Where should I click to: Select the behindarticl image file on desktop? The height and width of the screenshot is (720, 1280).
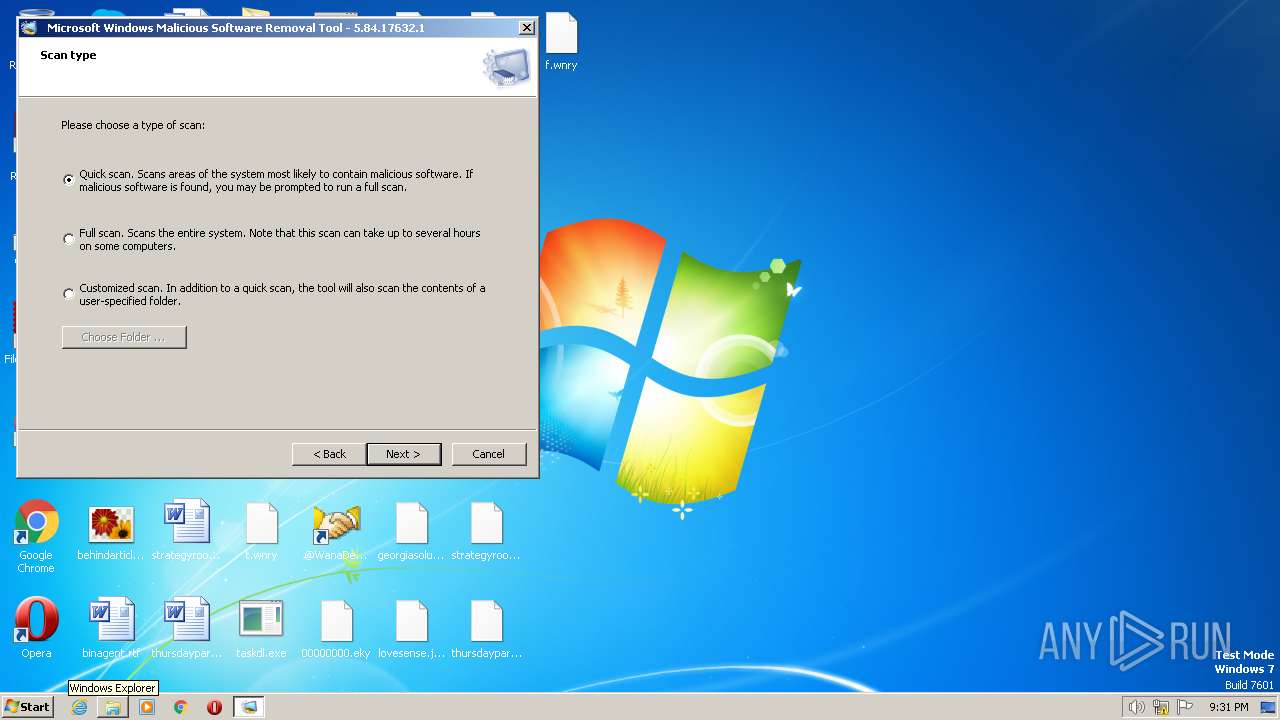(112, 532)
